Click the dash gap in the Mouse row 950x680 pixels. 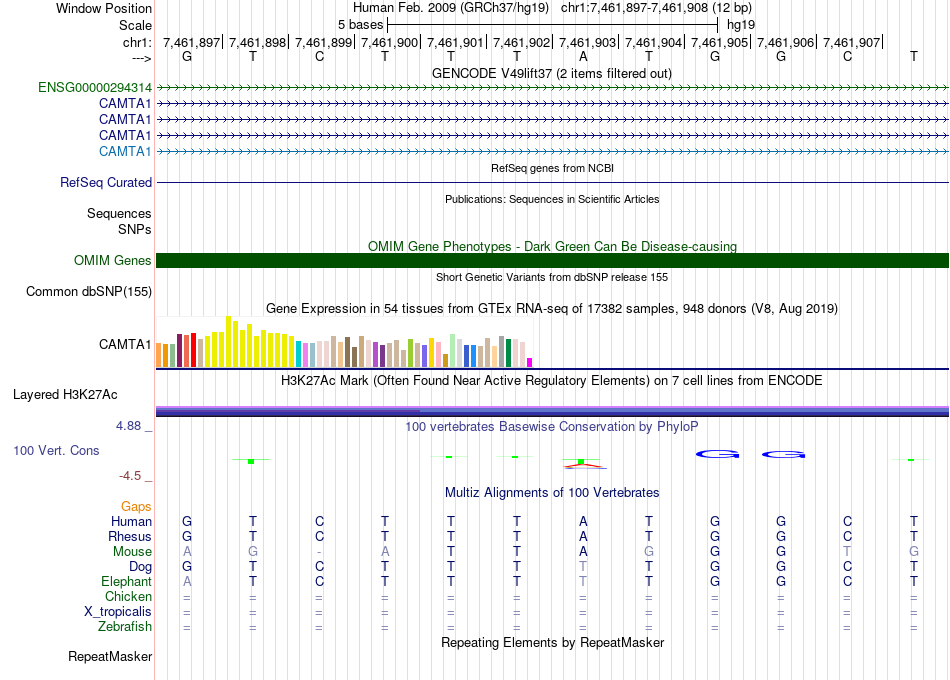coord(319,552)
